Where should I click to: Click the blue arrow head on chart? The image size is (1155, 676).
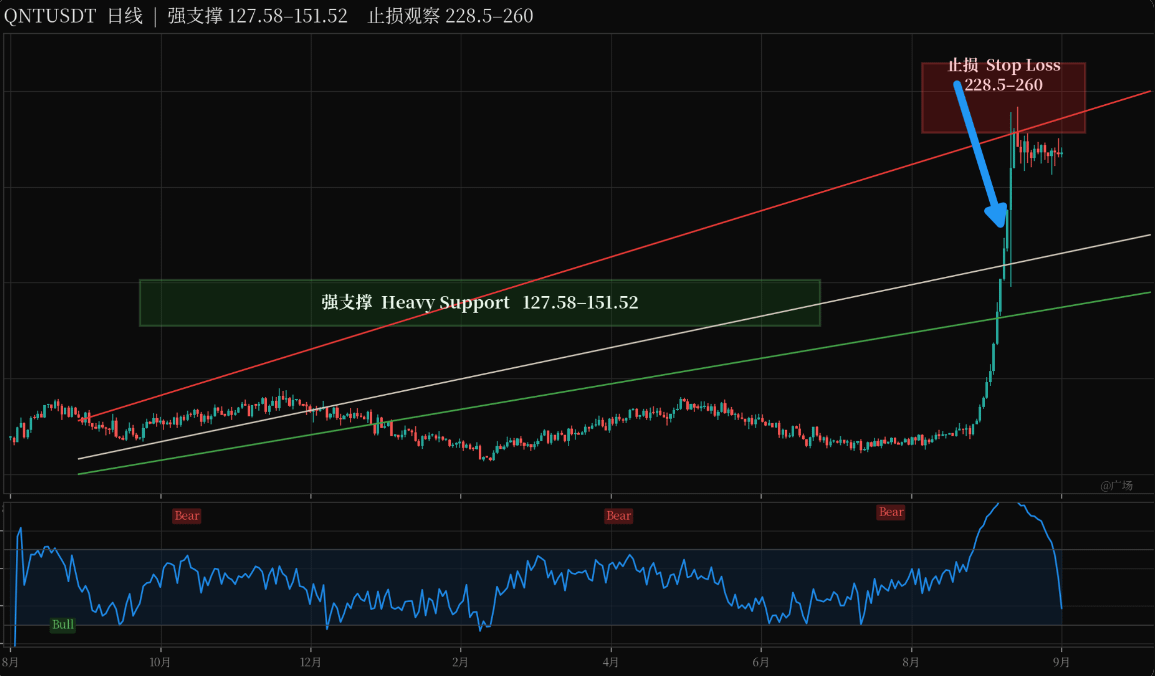point(997,216)
